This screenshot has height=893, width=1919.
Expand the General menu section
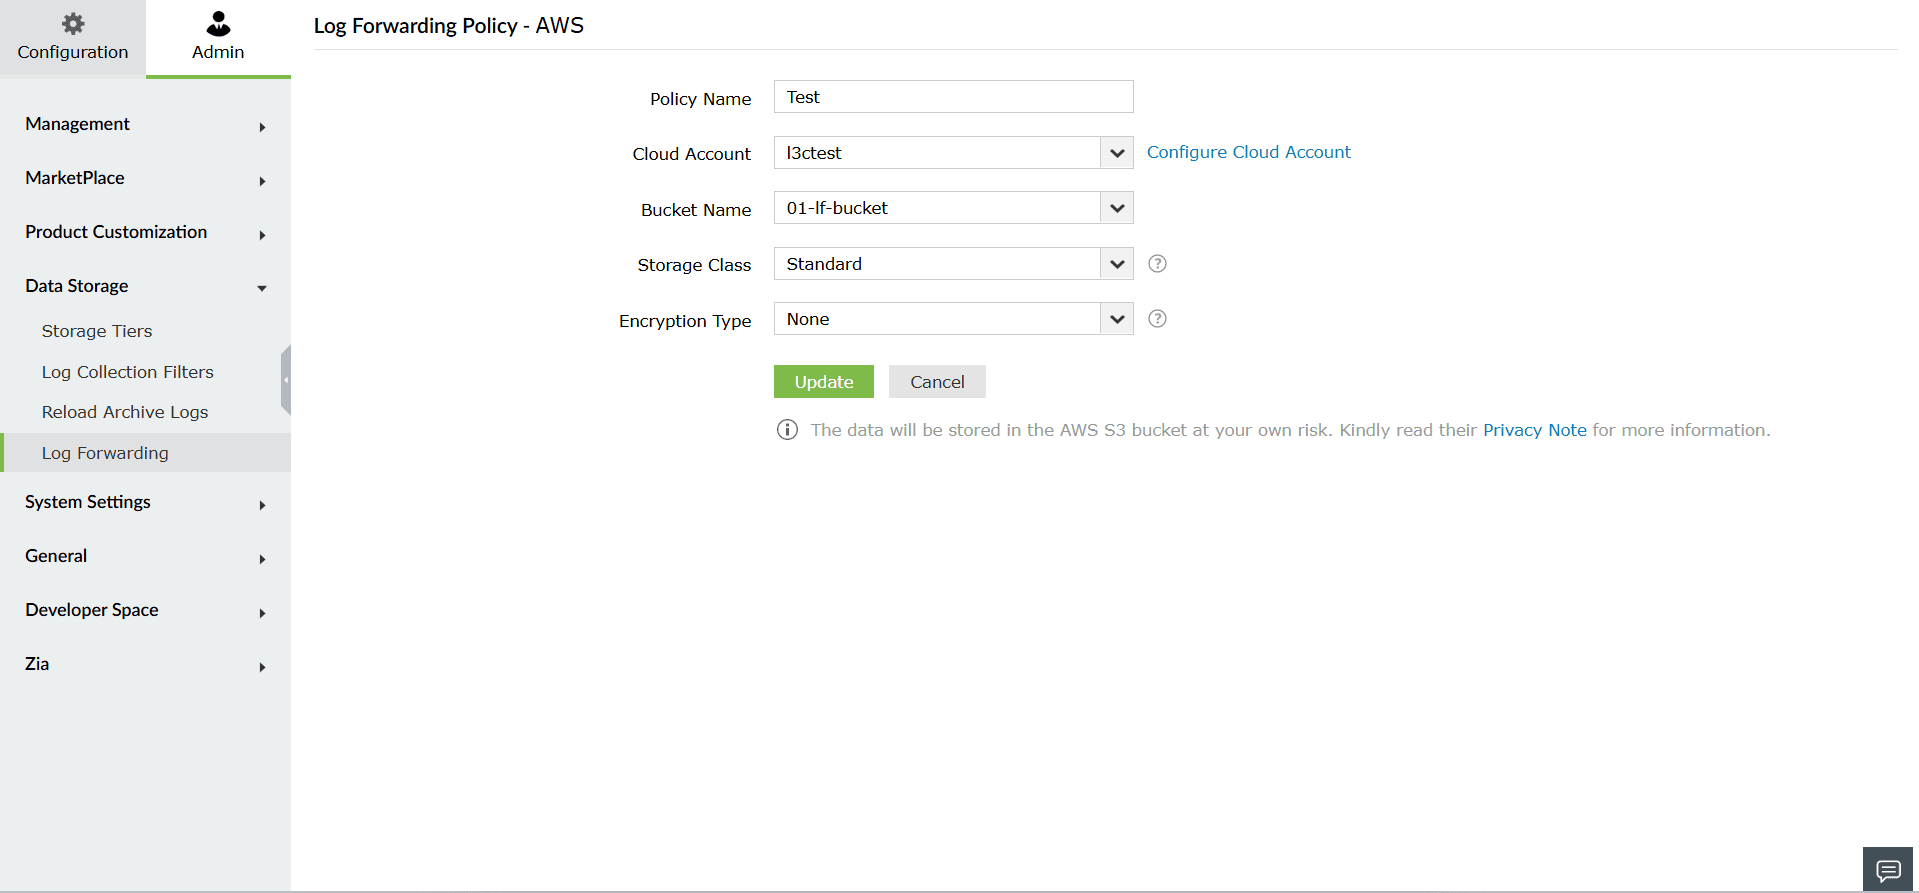pyautogui.click(x=145, y=556)
